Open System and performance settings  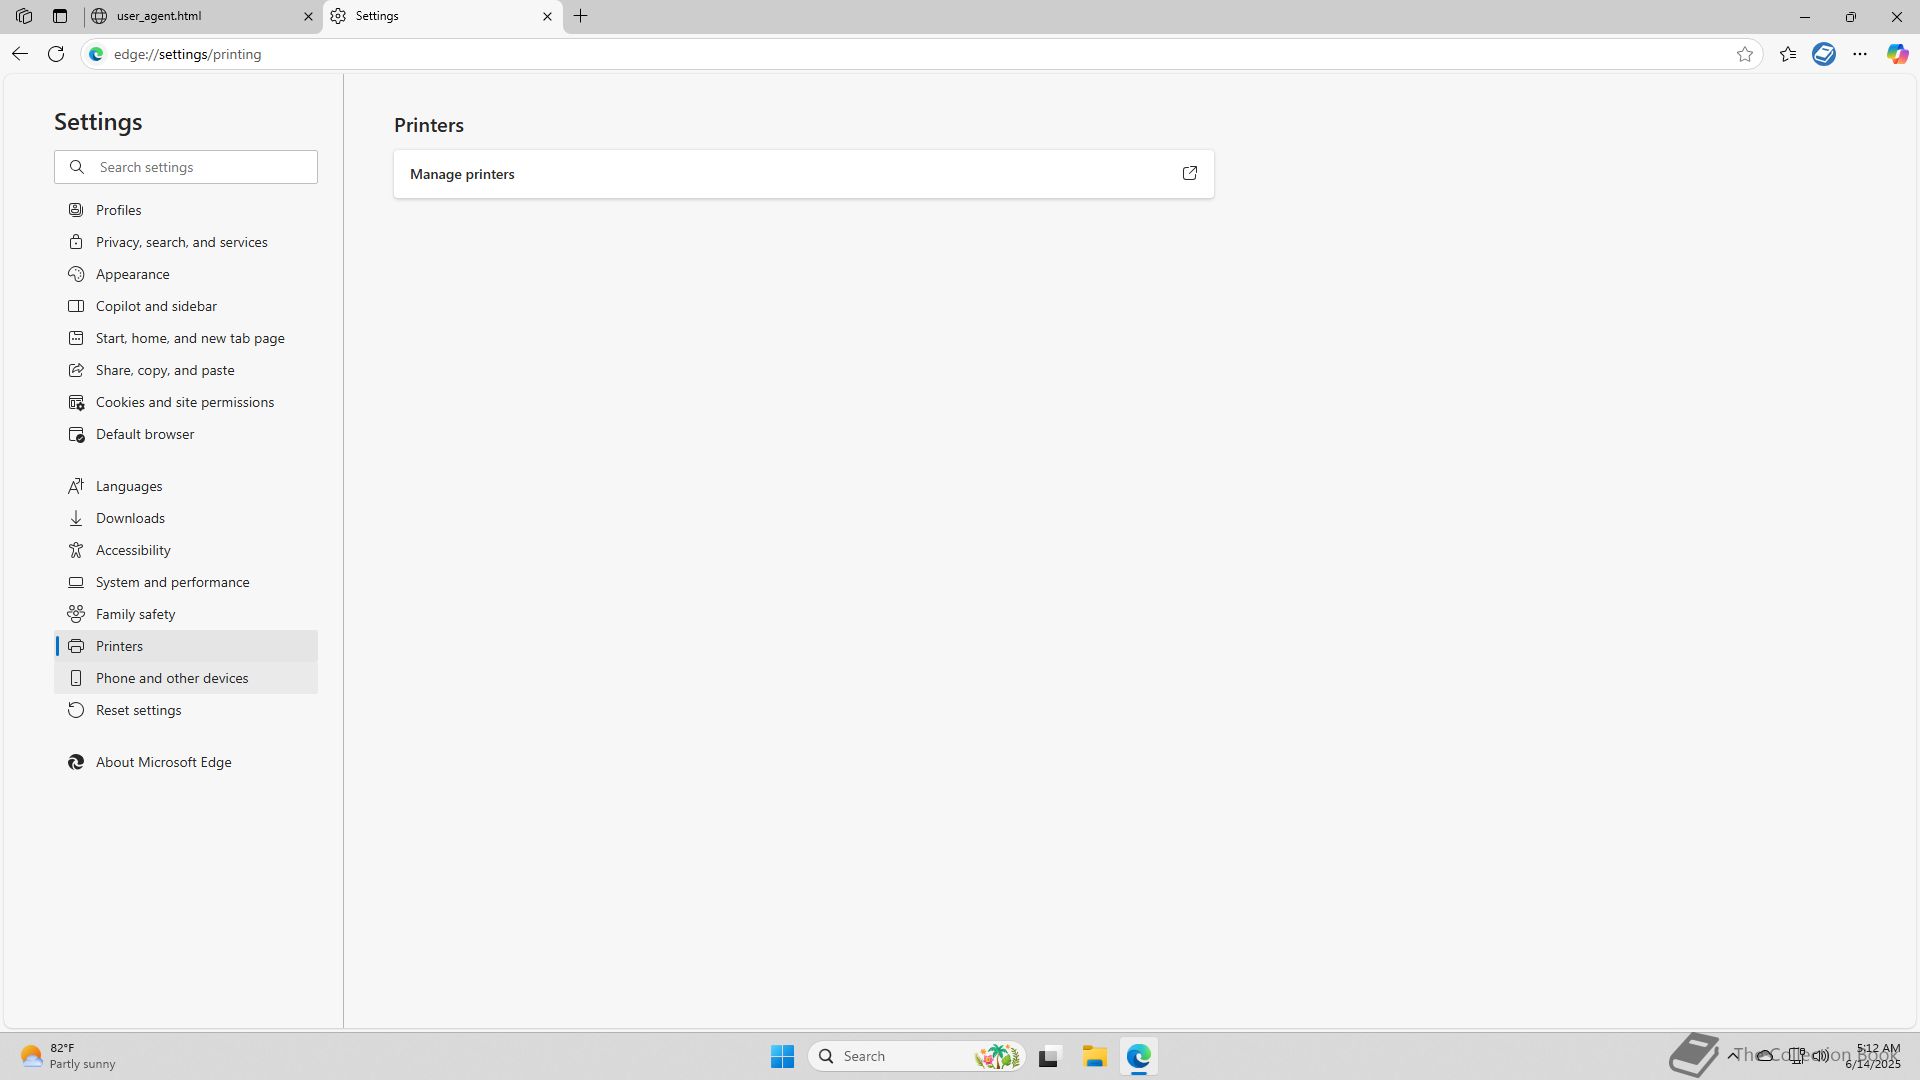coord(172,582)
